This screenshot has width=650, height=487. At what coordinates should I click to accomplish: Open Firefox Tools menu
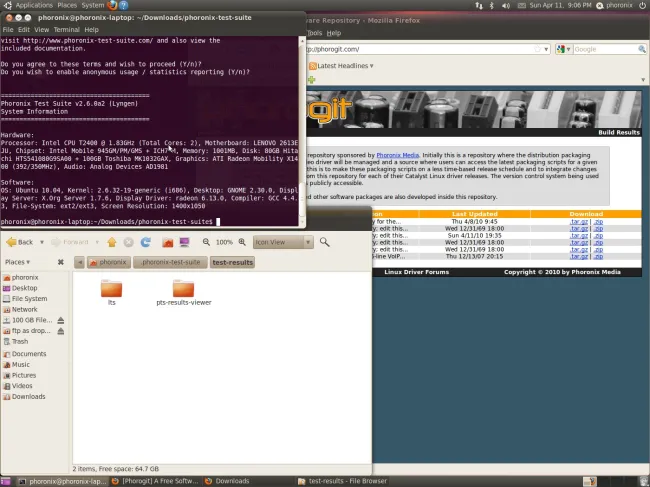(x=315, y=33)
